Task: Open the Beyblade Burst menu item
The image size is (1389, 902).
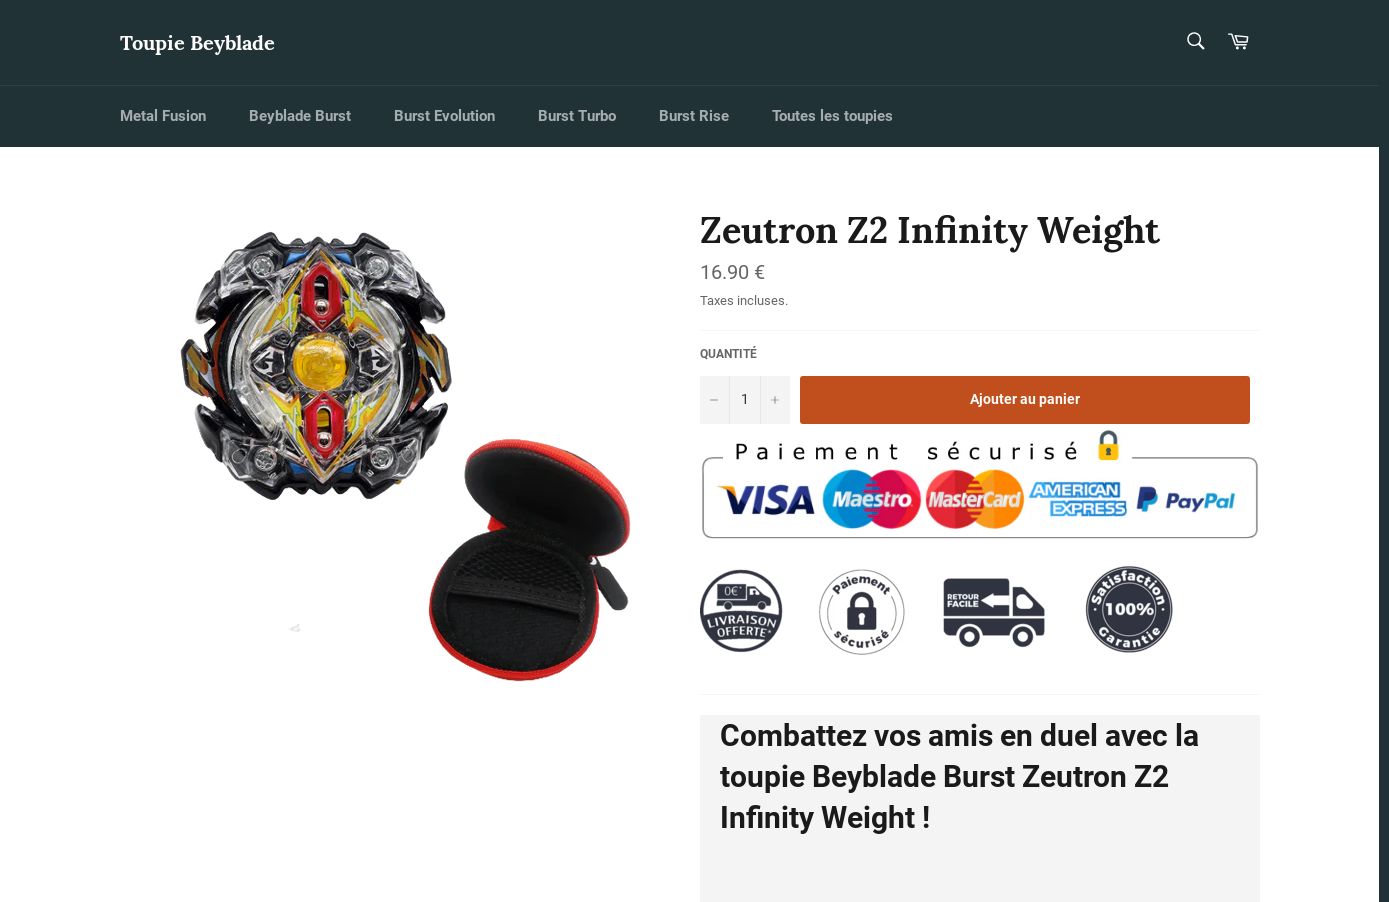Action: pos(300,116)
